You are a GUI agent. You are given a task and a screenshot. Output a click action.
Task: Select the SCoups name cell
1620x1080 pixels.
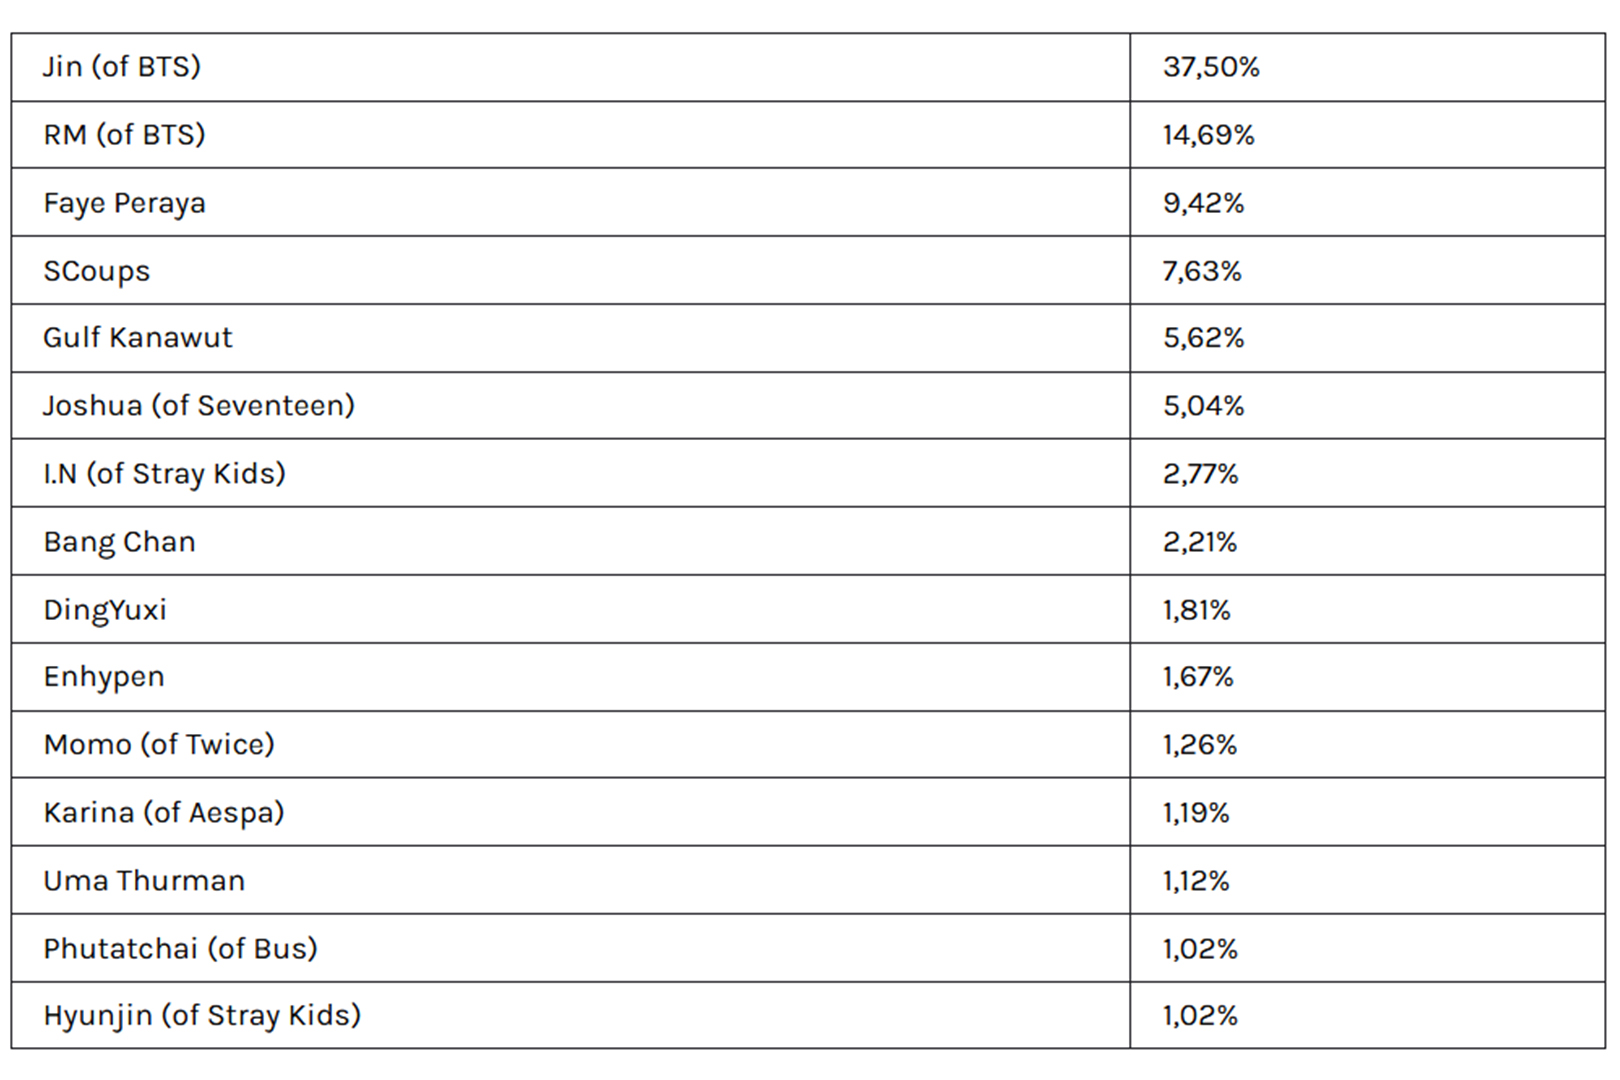tap(96, 271)
